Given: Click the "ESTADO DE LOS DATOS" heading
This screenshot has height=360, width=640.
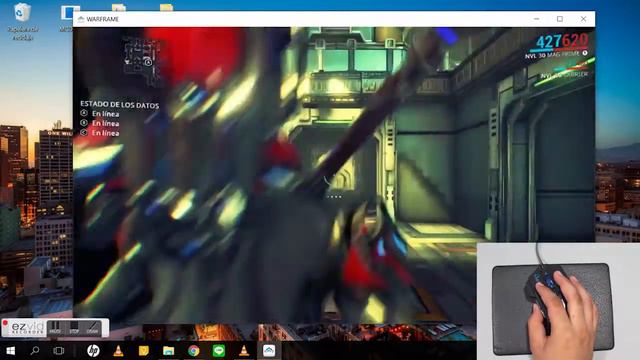Looking at the screenshot, I should pos(120,105).
